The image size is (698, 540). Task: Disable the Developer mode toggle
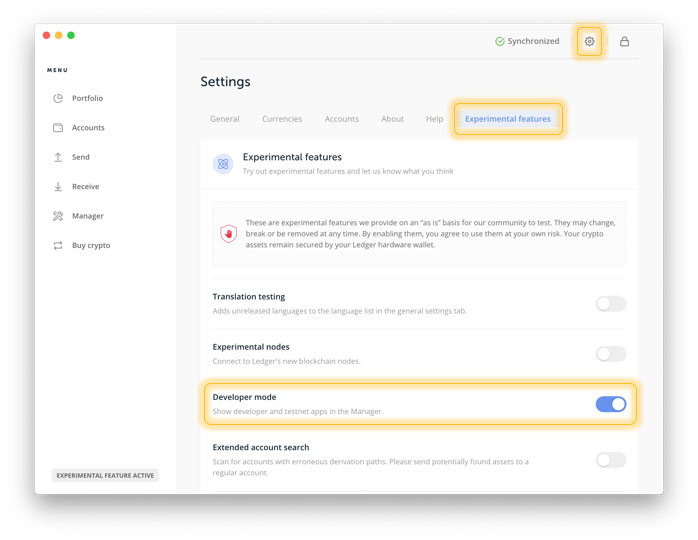coord(611,404)
